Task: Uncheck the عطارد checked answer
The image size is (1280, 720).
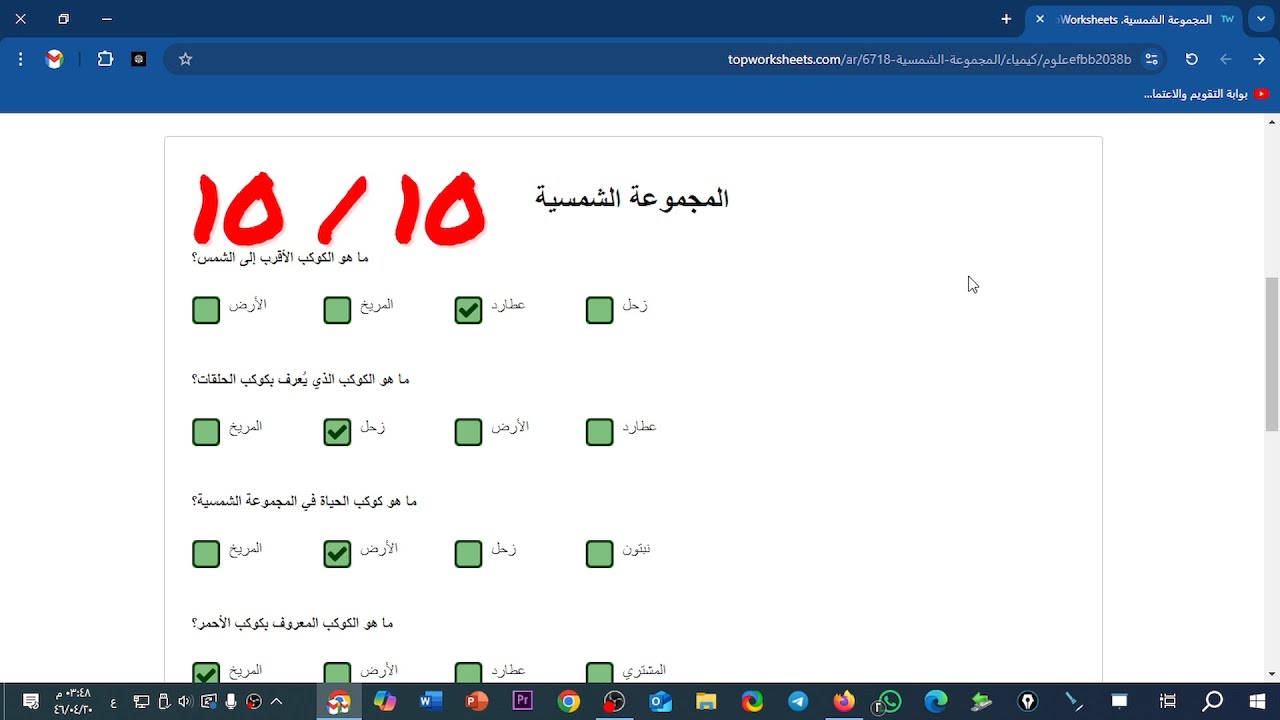Action: click(468, 310)
